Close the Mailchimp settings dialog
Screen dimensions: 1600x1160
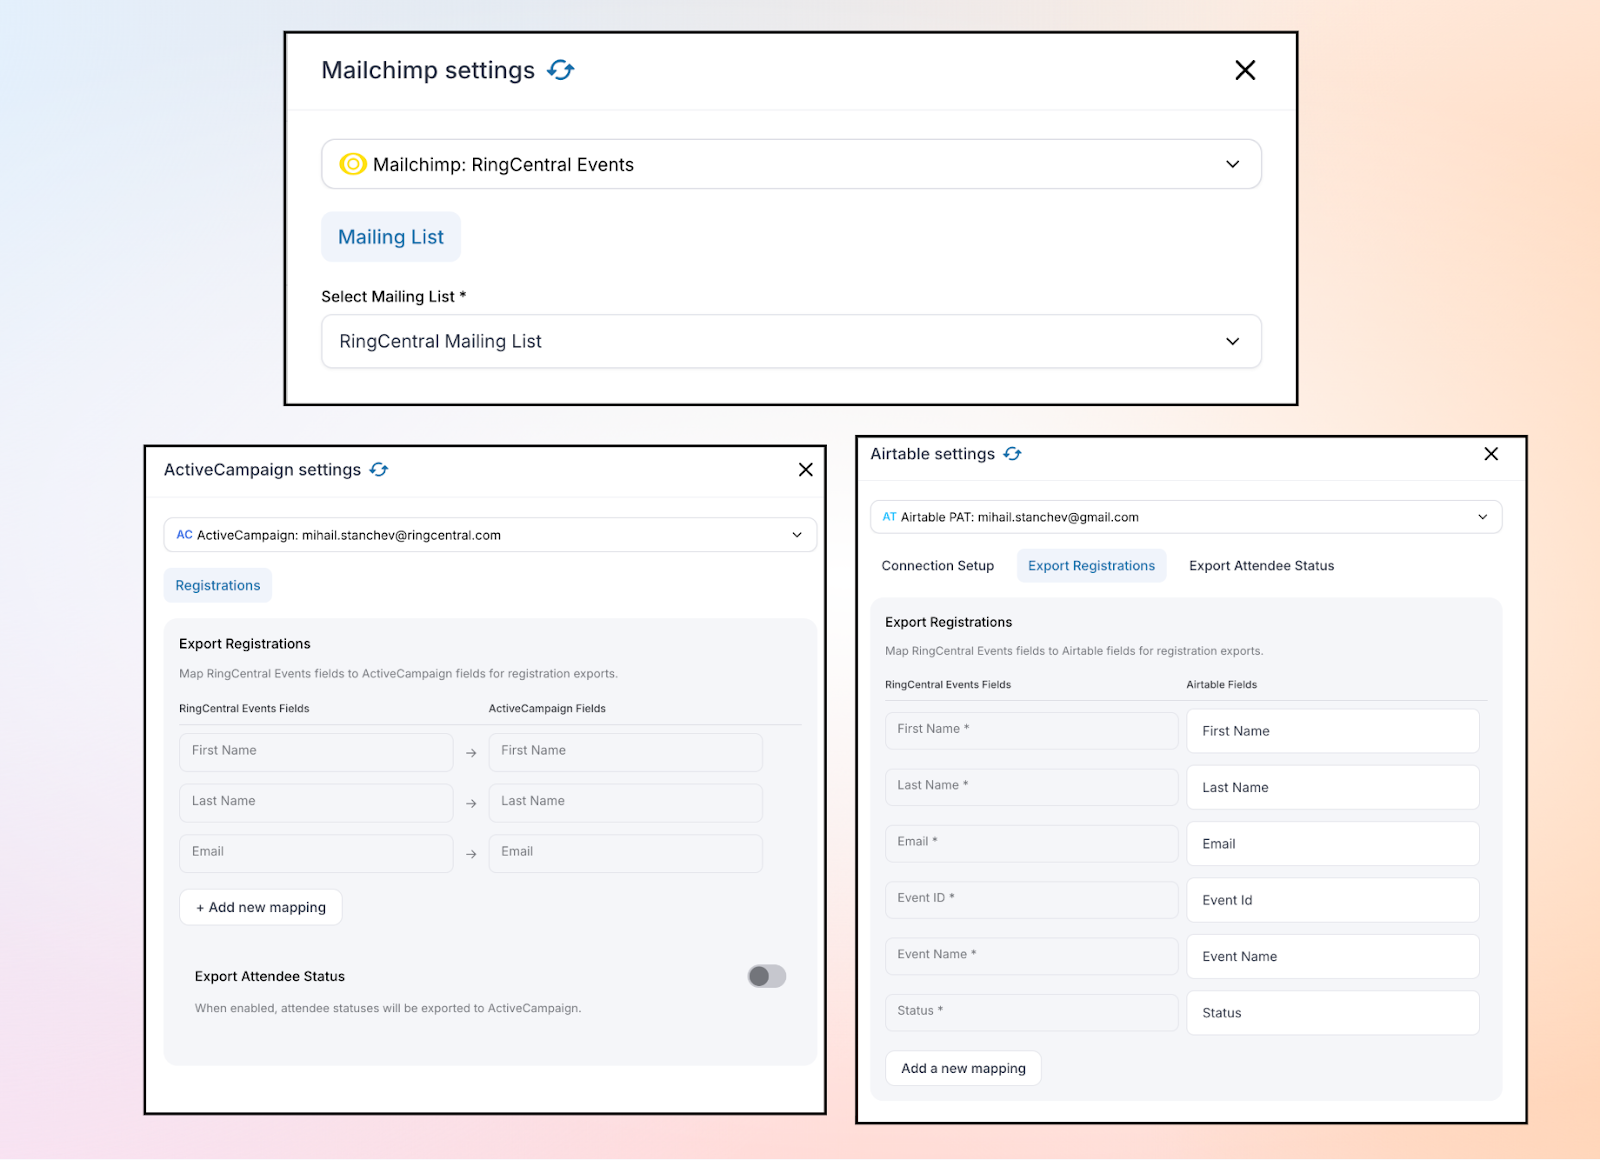1245,70
